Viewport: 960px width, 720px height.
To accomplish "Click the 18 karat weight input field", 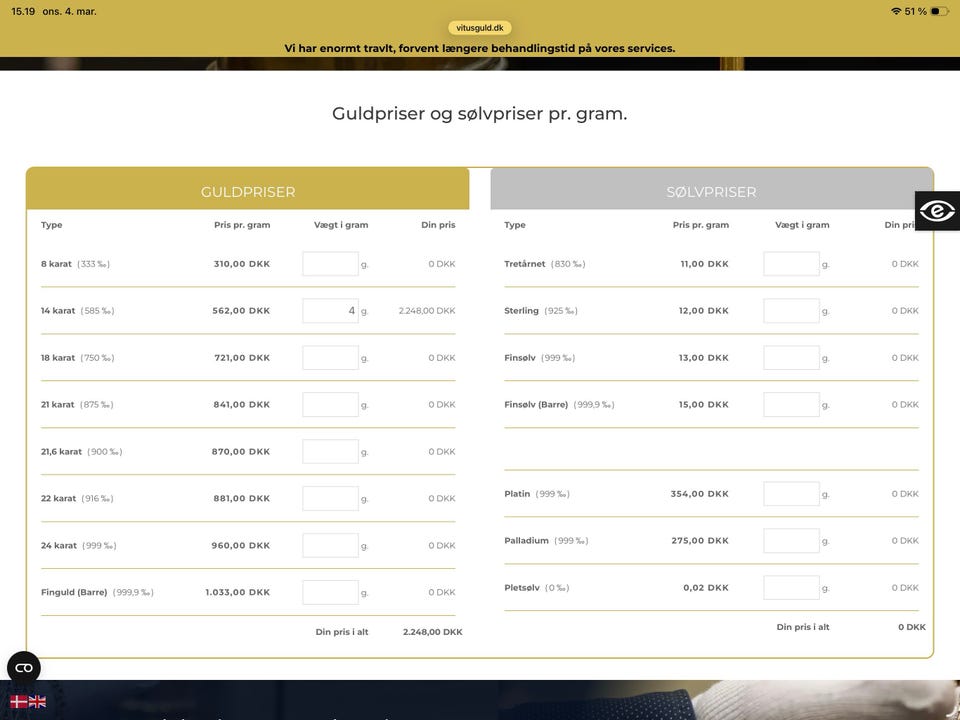I will [331, 358].
